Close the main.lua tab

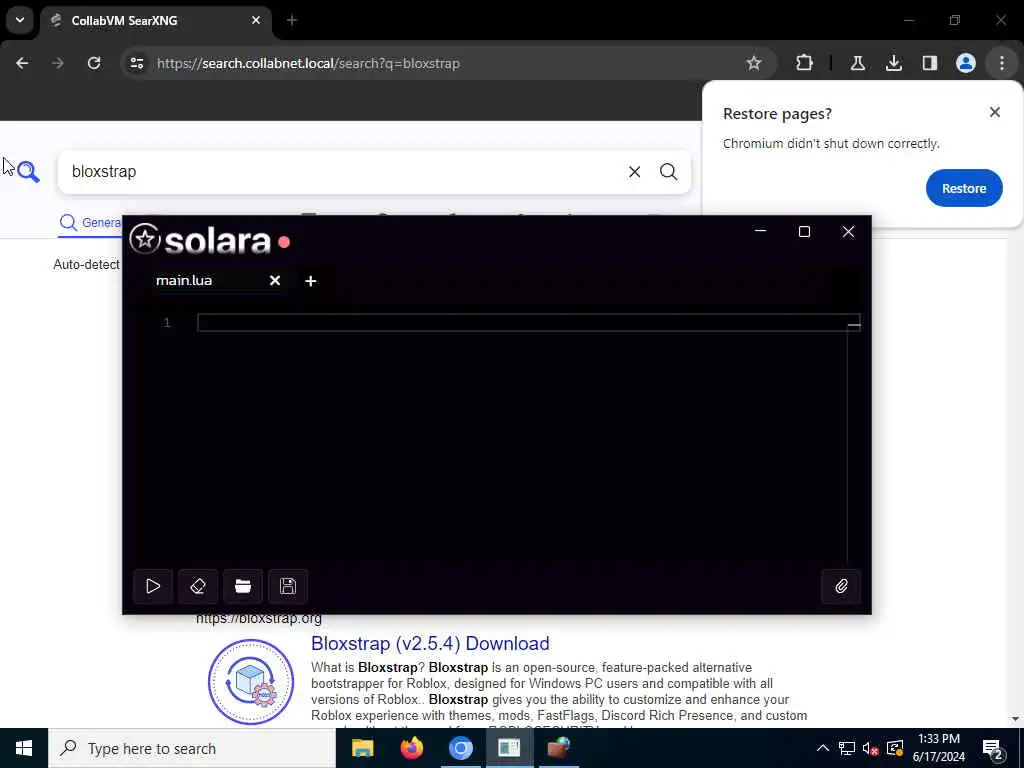coord(275,280)
